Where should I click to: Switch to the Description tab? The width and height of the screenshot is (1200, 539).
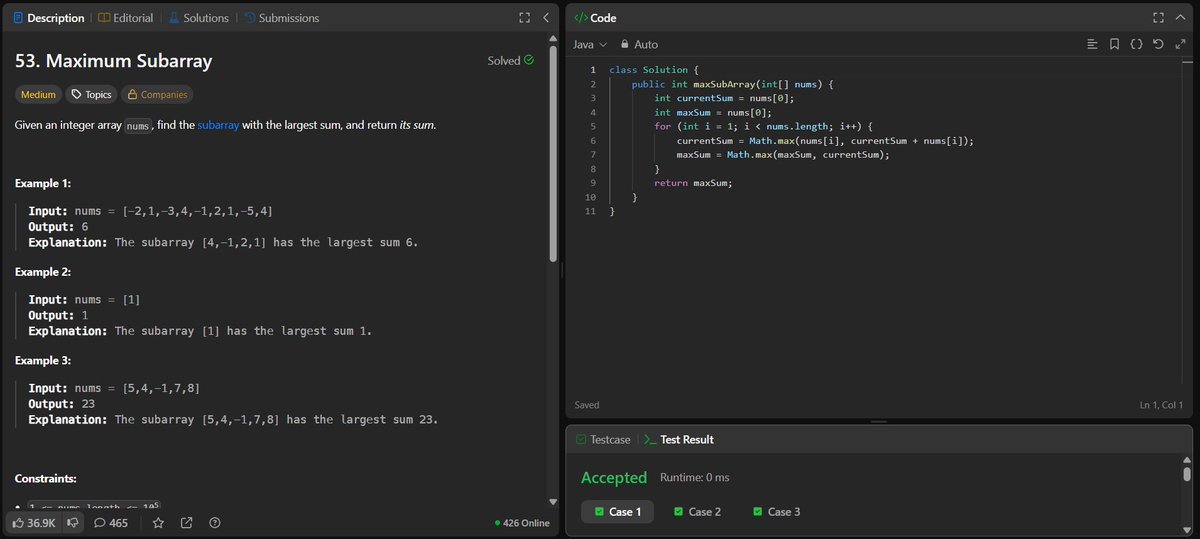point(50,18)
